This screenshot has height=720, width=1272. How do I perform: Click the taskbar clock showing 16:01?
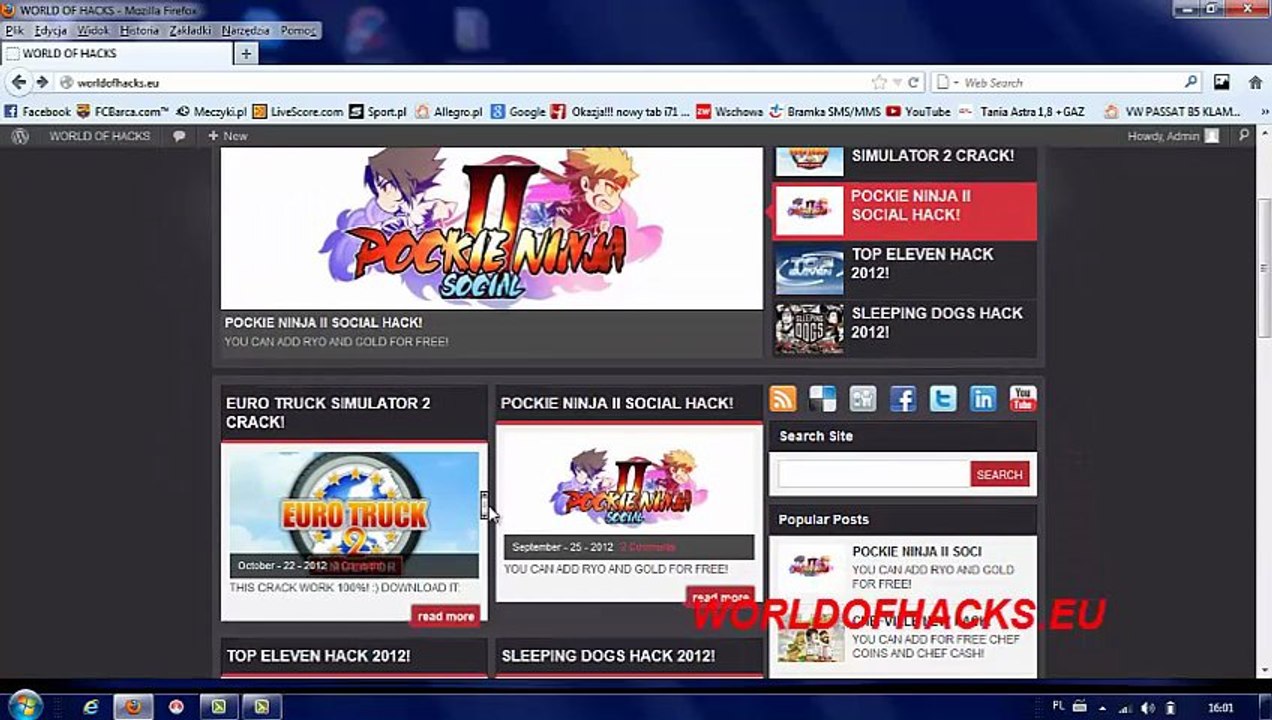pos(1220,708)
